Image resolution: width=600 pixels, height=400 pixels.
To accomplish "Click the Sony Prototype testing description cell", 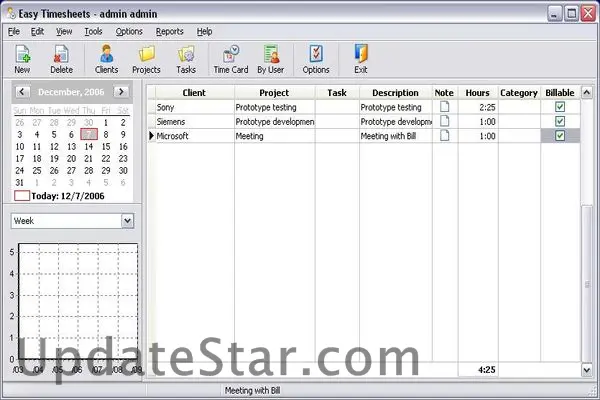I will point(396,107).
